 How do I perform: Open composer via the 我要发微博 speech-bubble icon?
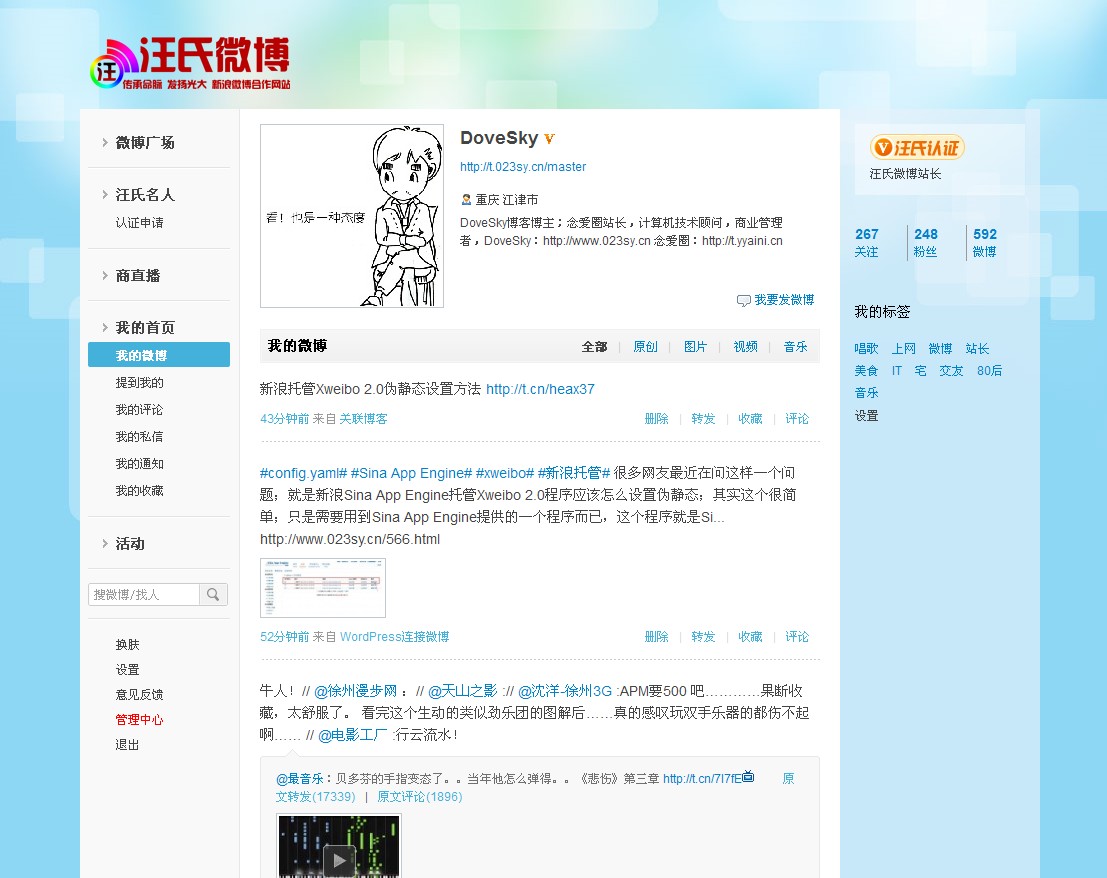click(x=744, y=299)
